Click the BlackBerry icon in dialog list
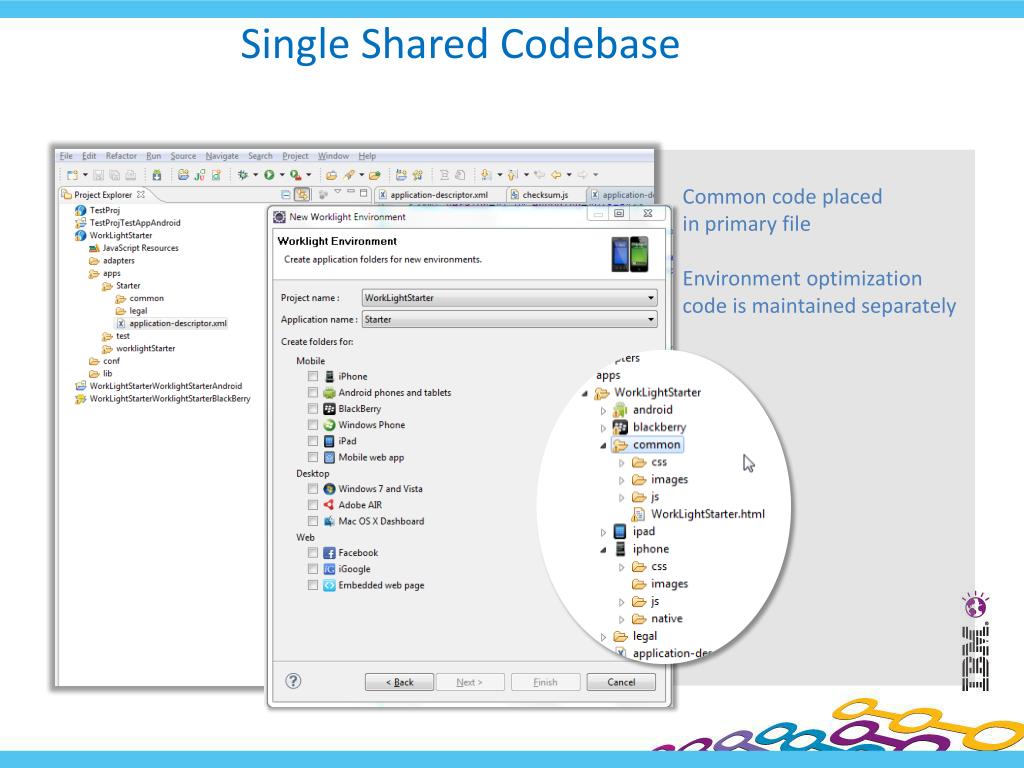Screen dimensions: 1024x768 click(330, 409)
